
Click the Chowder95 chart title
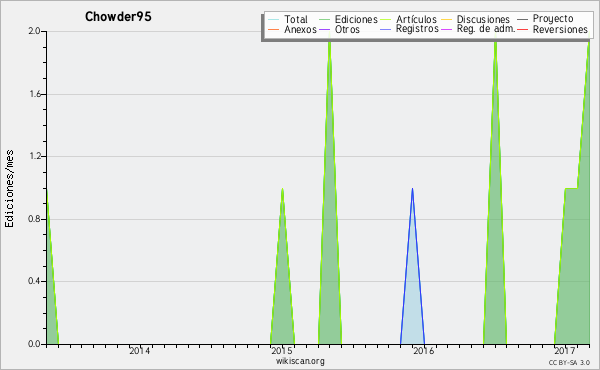click(x=118, y=16)
